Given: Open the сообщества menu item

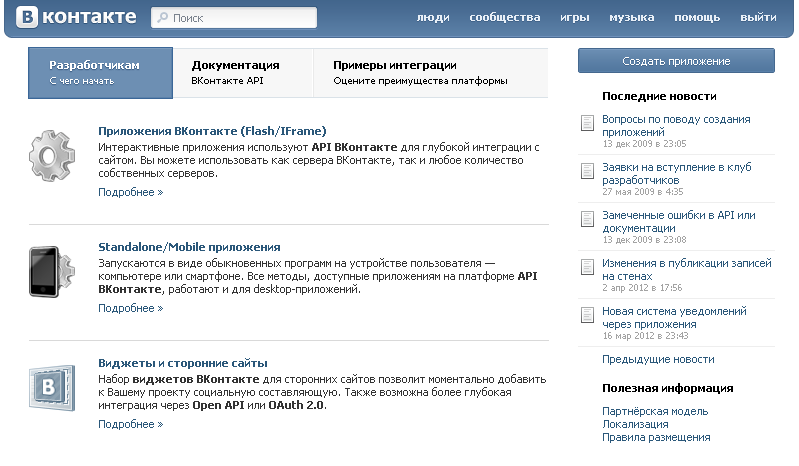Looking at the screenshot, I should [x=504, y=17].
